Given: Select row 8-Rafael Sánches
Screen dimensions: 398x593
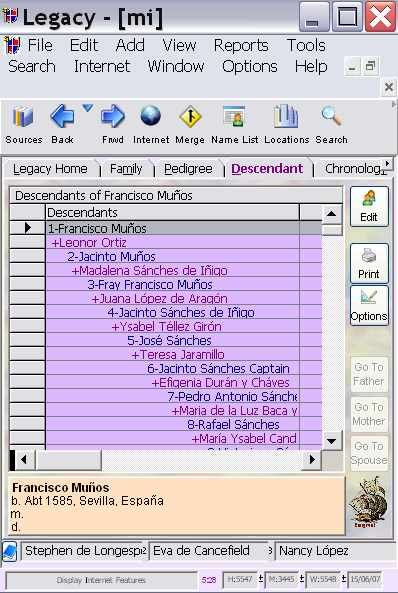Looking at the screenshot, I should click(173, 424).
